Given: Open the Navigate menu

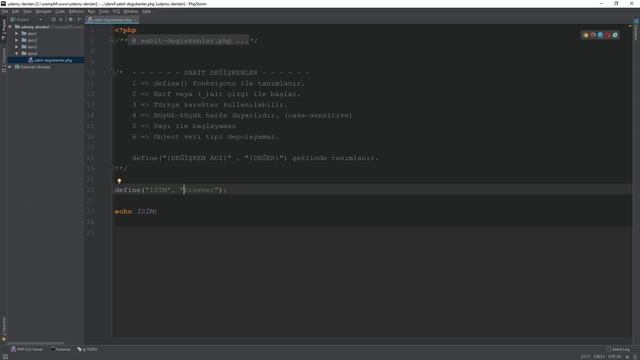Looking at the screenshot, I should tap(43, 12).
